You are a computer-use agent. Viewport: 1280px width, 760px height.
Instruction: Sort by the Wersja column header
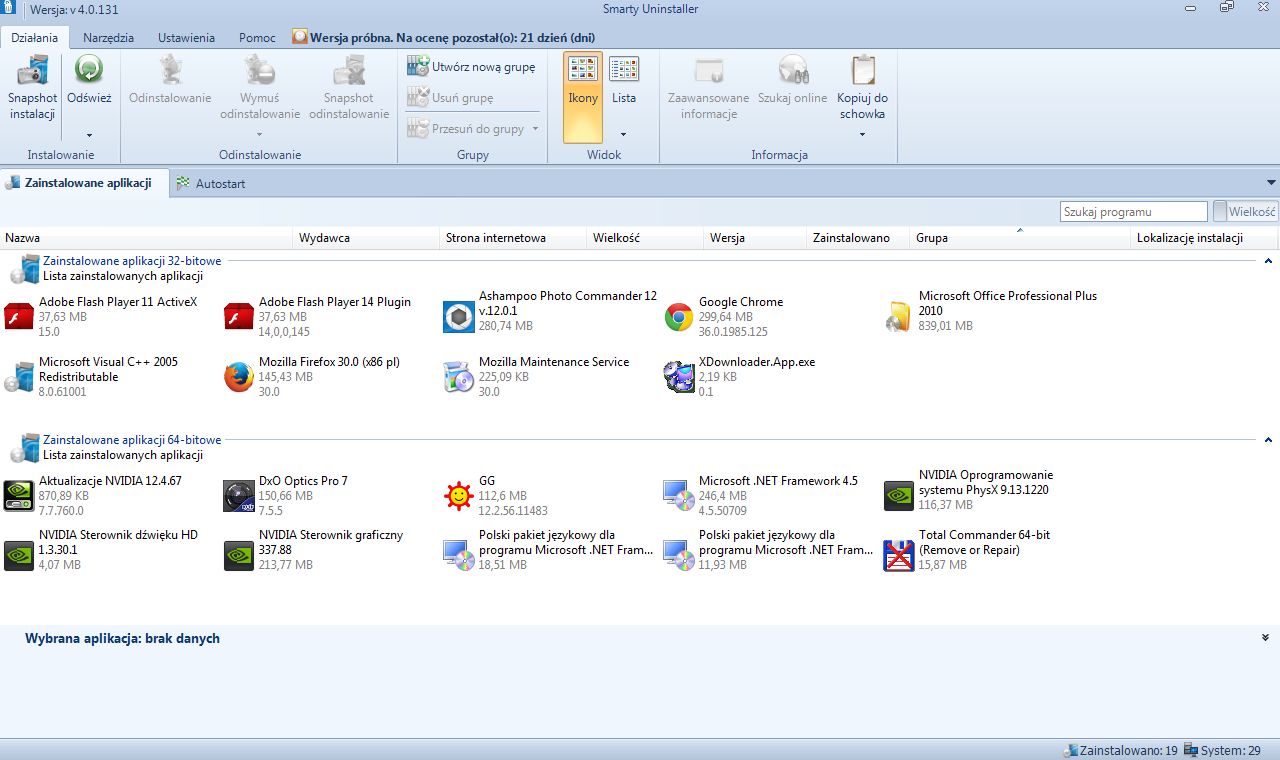tap(756, 238)
